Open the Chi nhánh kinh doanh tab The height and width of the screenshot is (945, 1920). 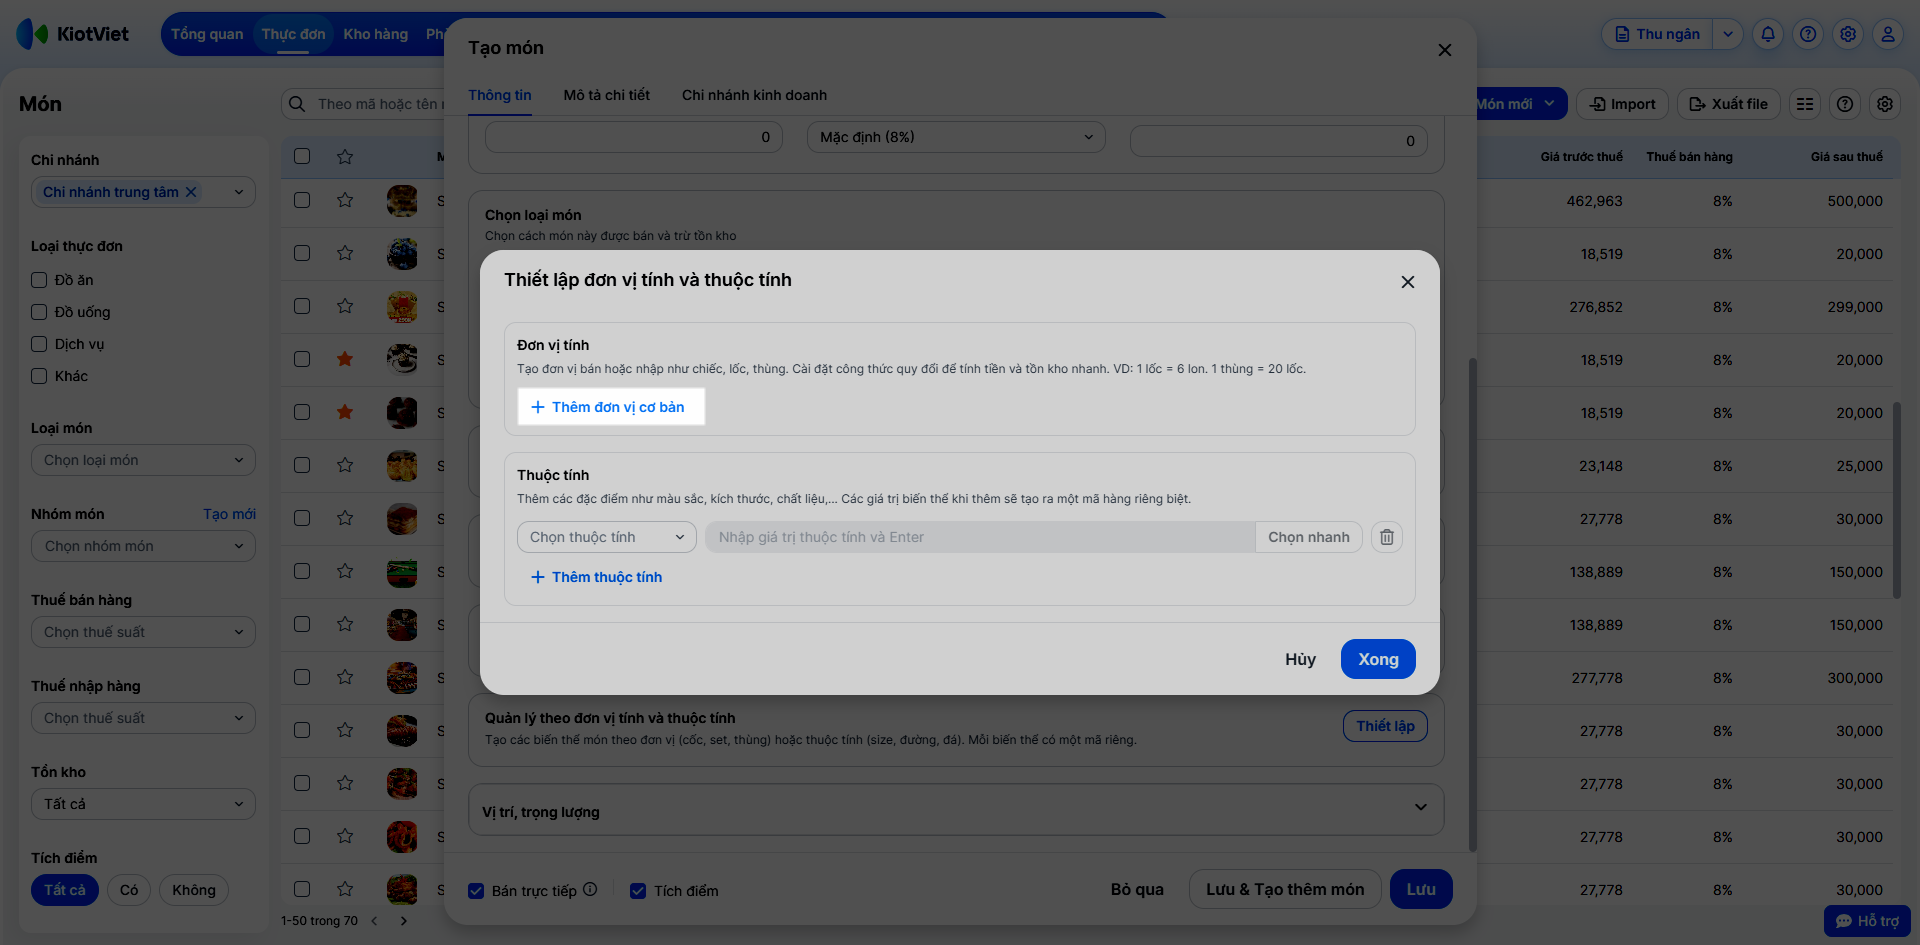pyautogui.click(x=754, y=95)
